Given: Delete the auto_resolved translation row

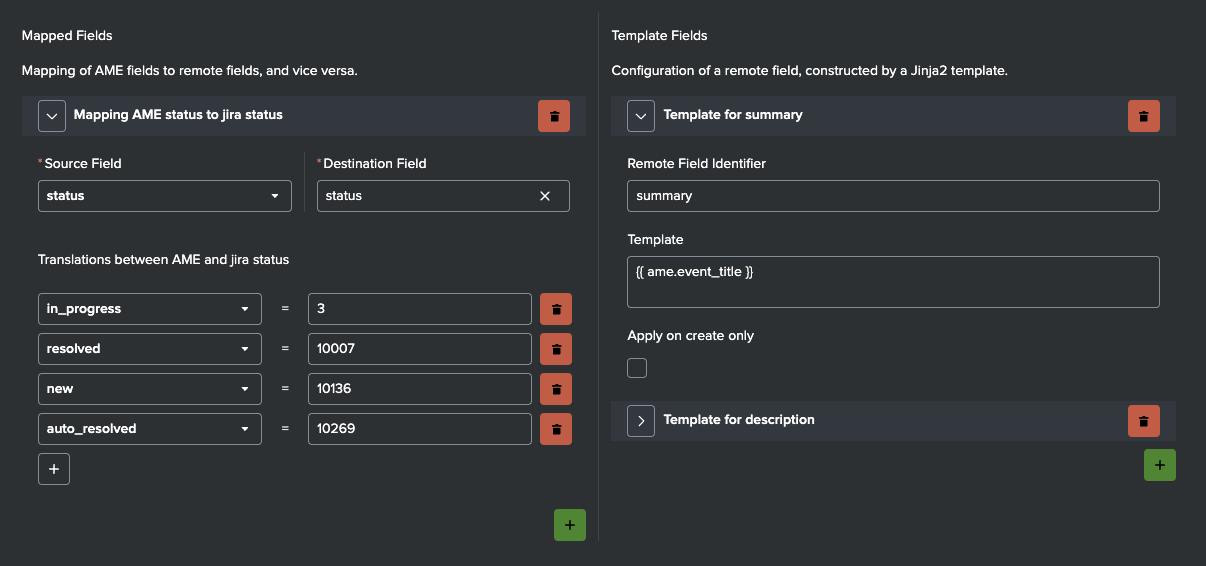Looking at the screenshot, I should tap(556, 429).
